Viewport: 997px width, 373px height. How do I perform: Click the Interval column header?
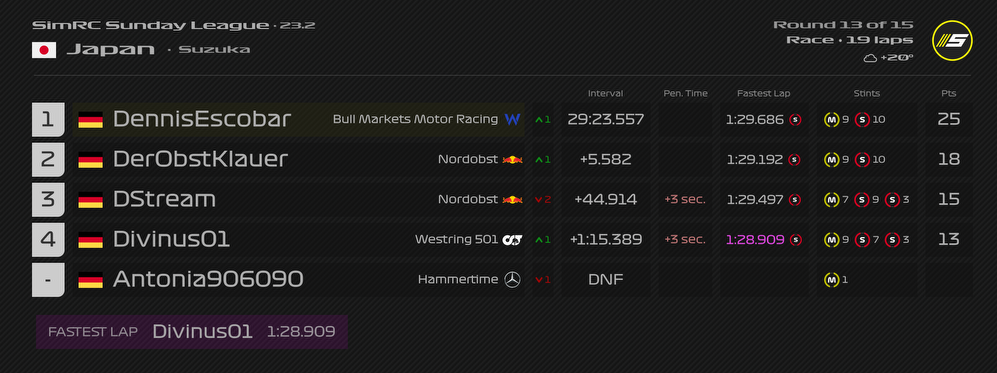pos(605,93)
